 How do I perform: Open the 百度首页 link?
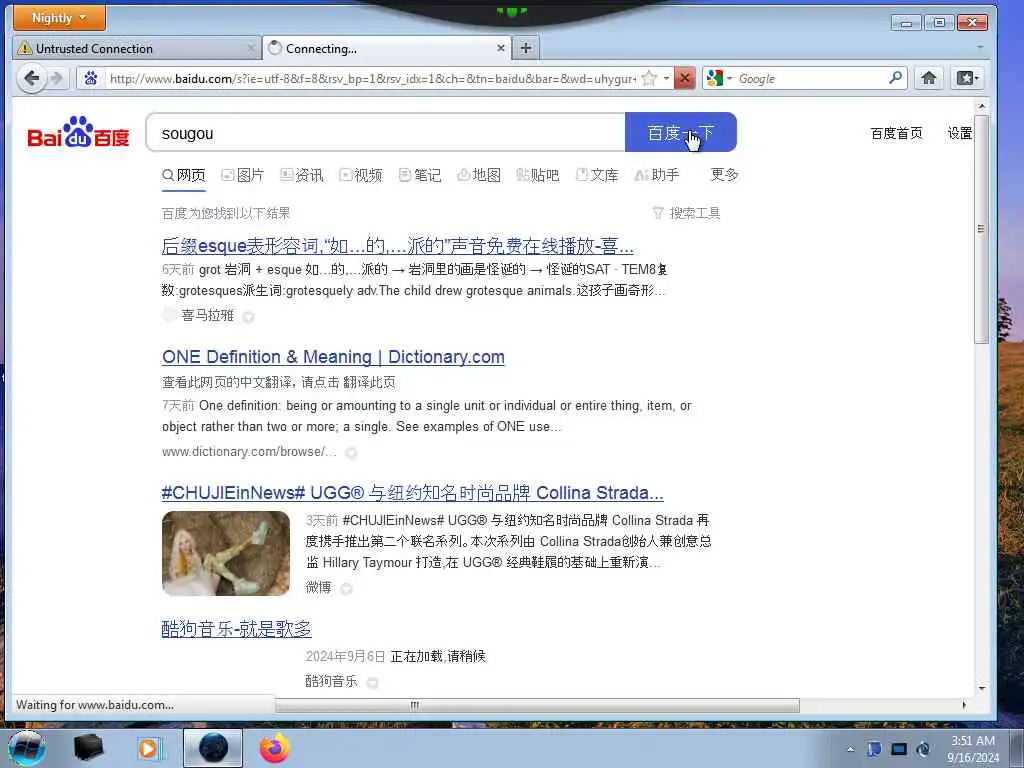pyautogui.click(x=896, y=133)
